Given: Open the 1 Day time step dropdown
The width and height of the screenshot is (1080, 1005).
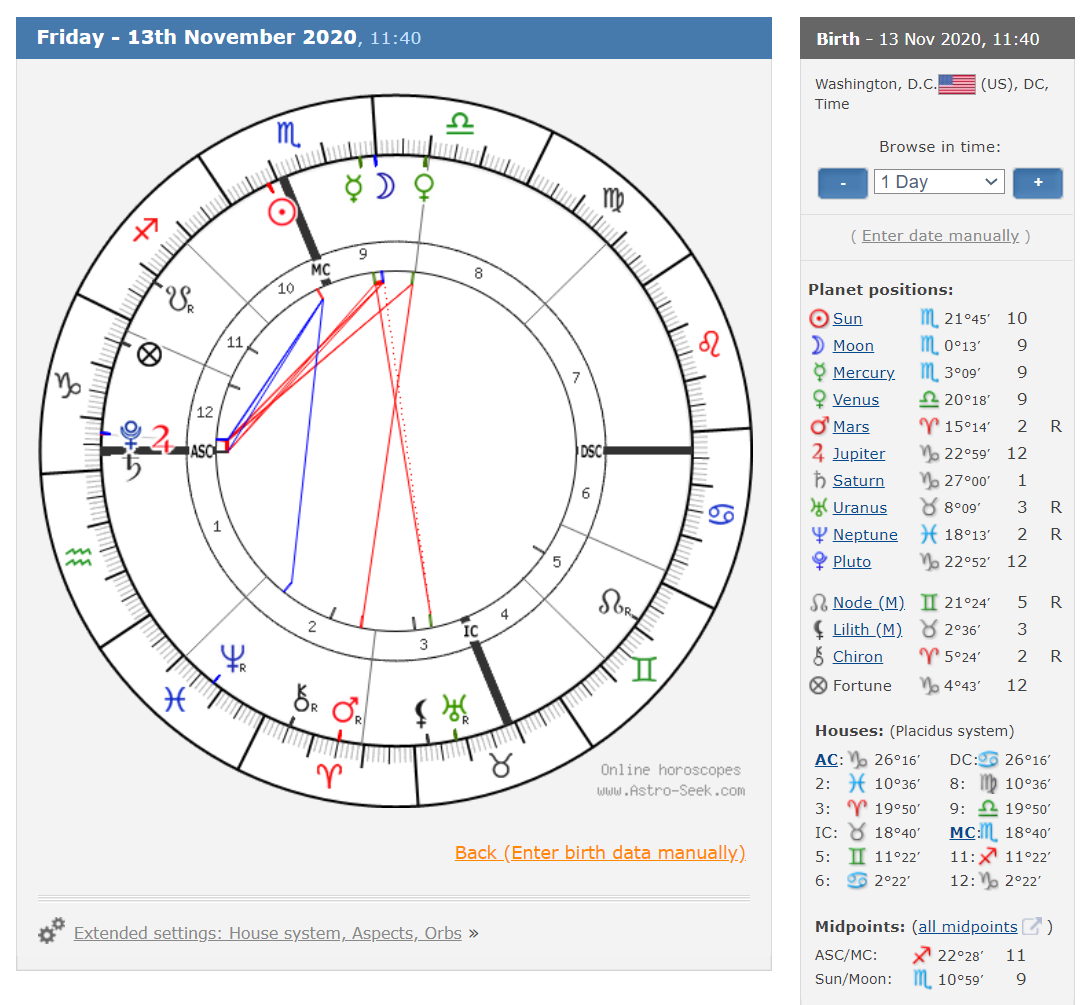Looking at the screenshot, I should 939,182.
